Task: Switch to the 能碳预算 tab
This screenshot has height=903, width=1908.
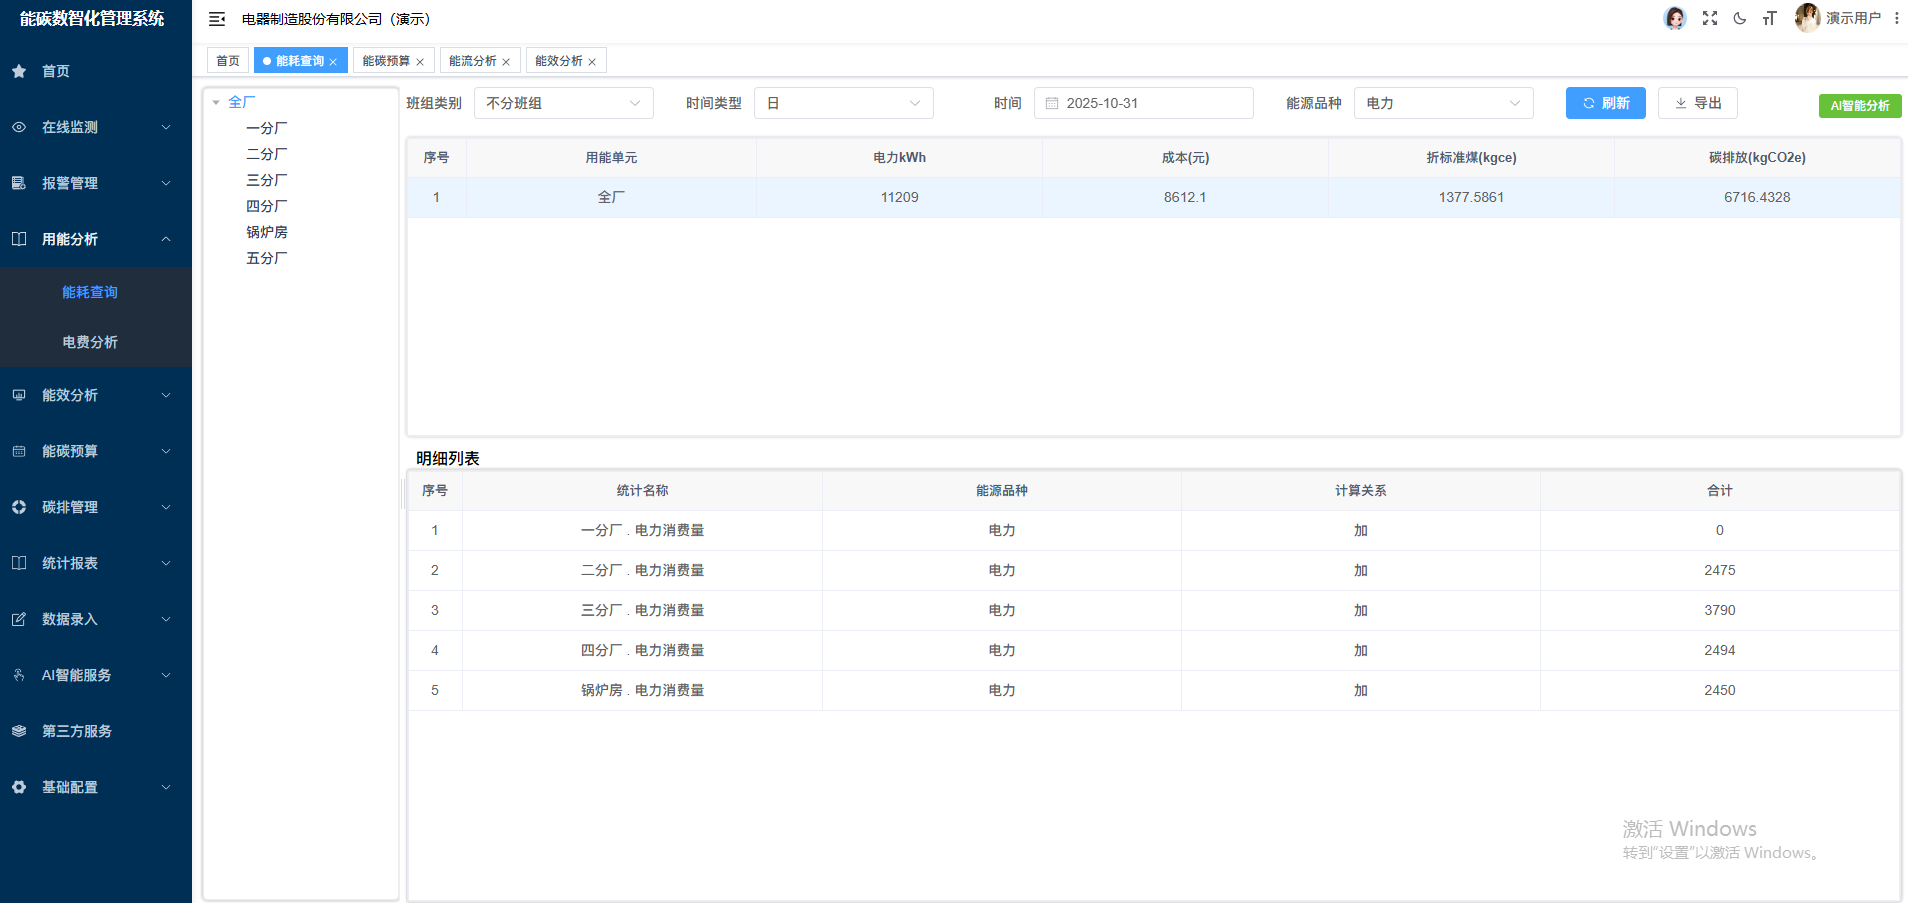Action: tap(386, 60)
